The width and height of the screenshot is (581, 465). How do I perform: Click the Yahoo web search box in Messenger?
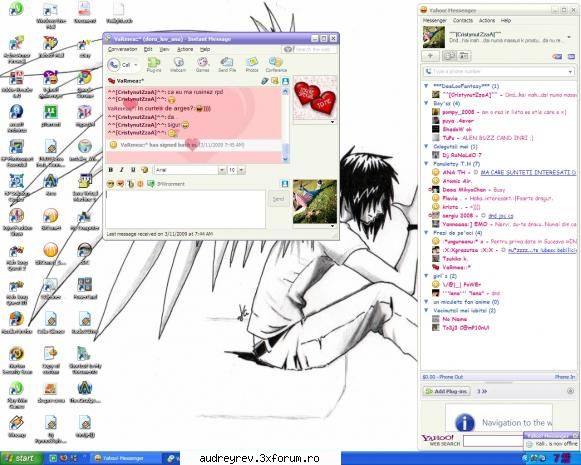click(493, 441)
